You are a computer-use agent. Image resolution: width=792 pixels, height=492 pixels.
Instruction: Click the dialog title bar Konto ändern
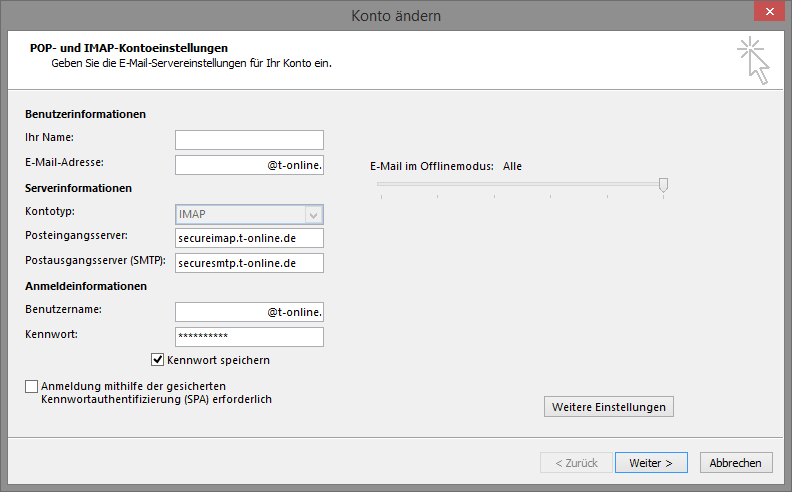click(396, 16)
